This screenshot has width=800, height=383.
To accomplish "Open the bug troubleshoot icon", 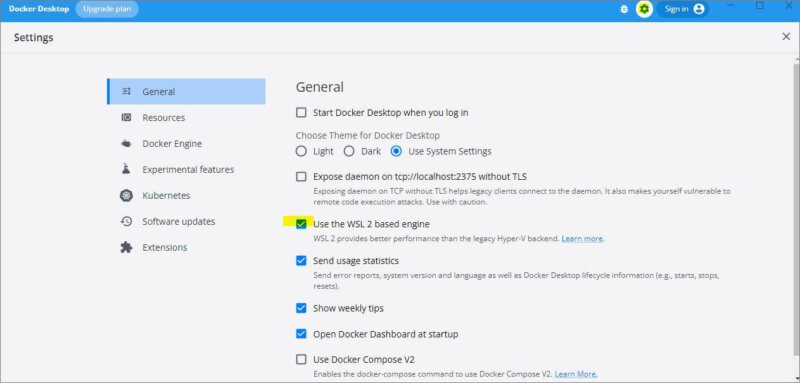I will [x=623, y=9].
